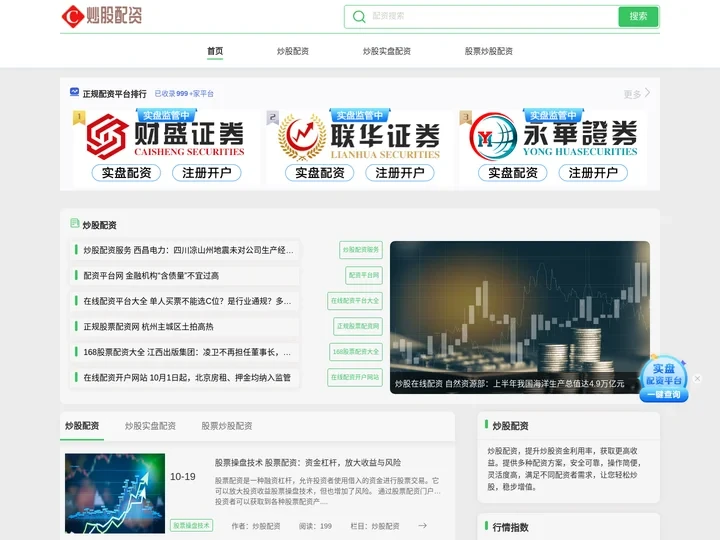Screen dimensions: 720x540
Task: Select the 炒股实盘配资 tab in article list
Action: (150, 426)
